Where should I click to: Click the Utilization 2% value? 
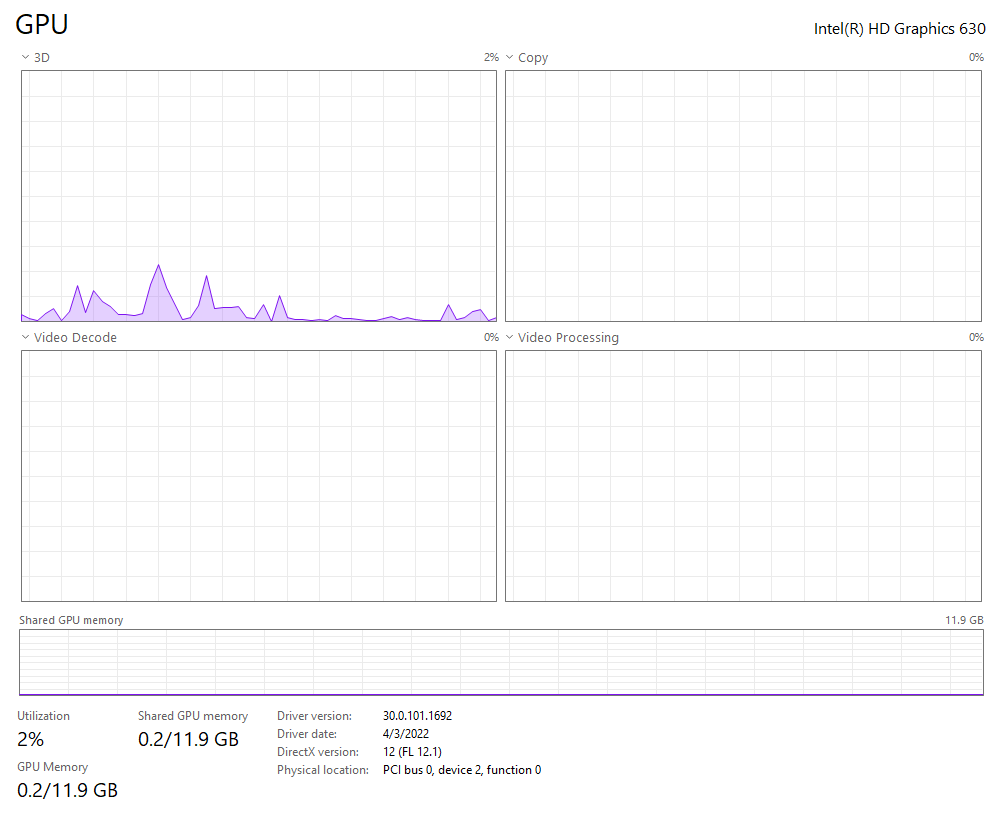pyautogui.click(x=31, y=740)
